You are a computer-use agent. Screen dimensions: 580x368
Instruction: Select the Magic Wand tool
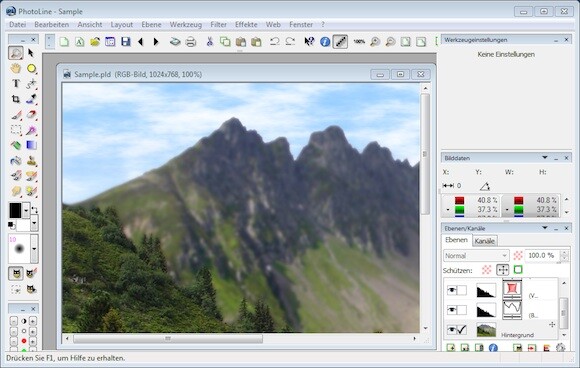(31, 130)
